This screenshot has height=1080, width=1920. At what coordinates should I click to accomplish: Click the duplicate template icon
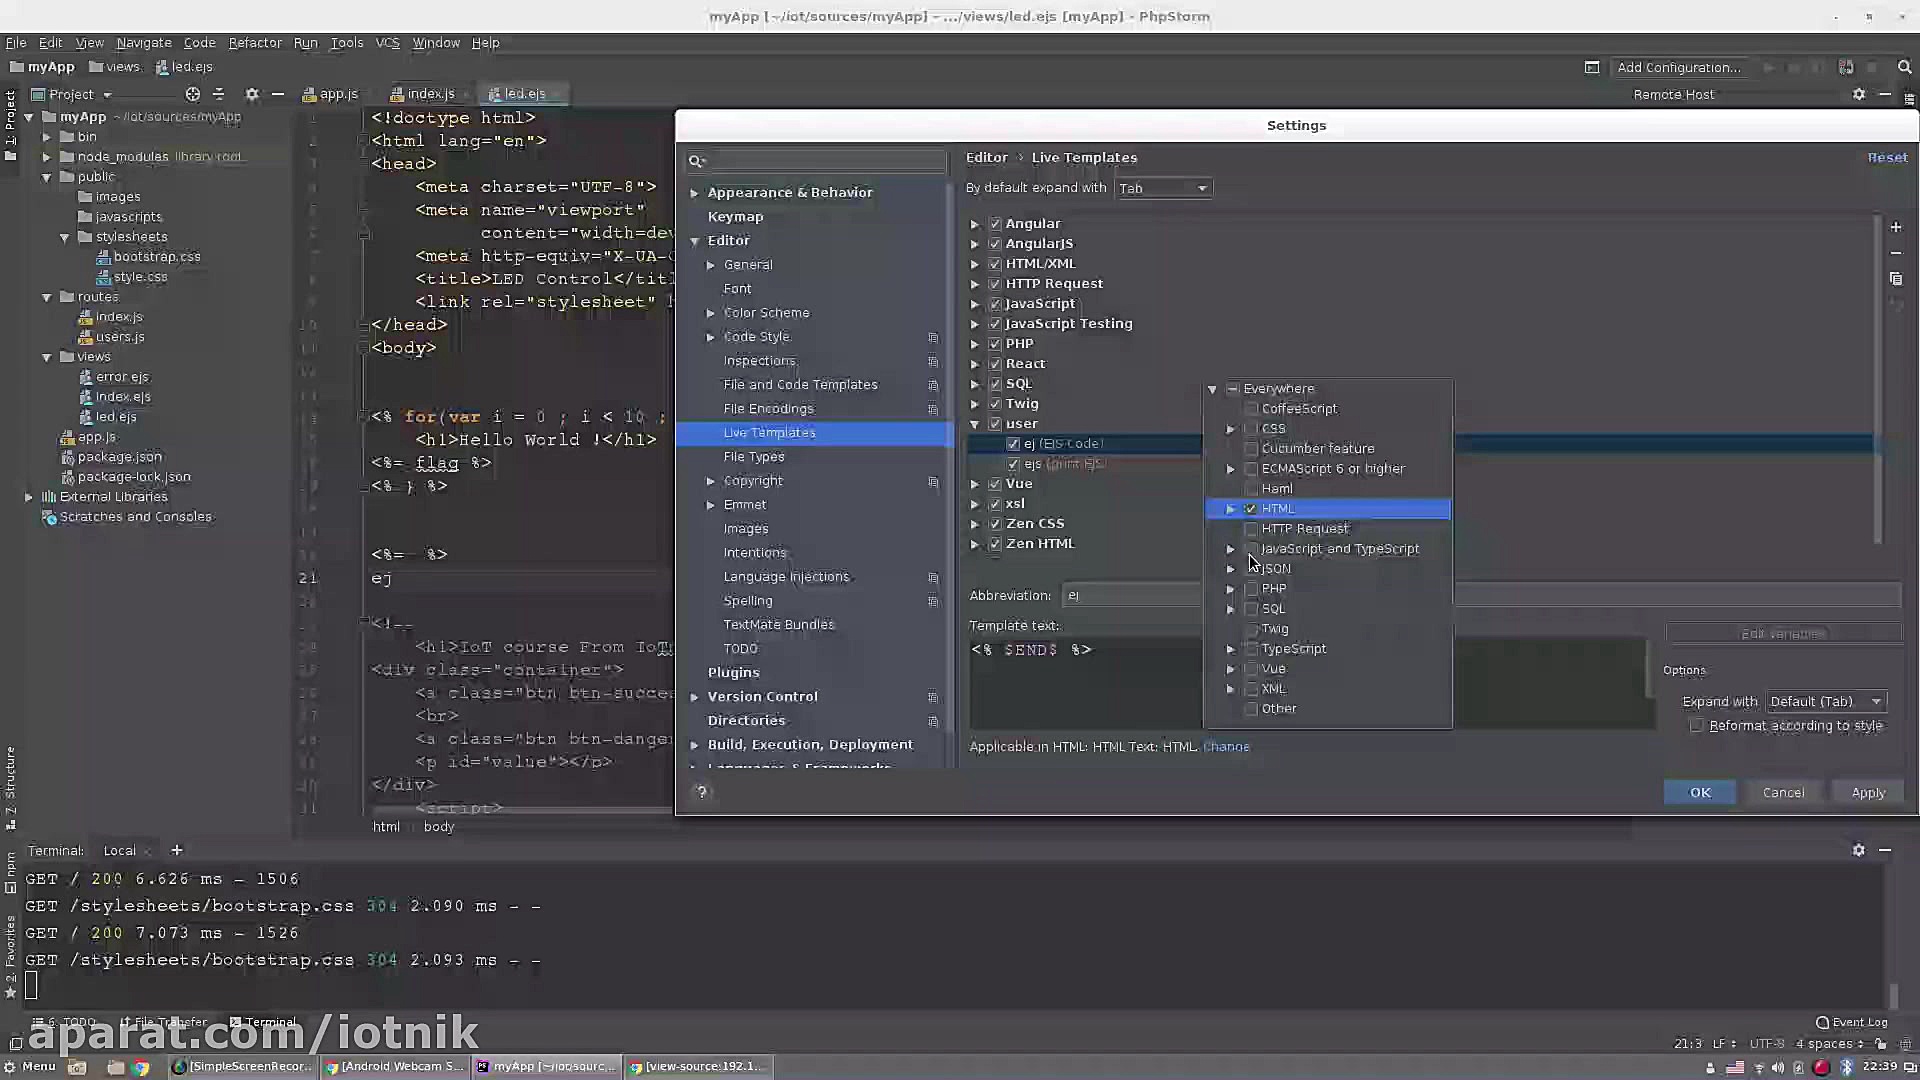tap(1895, 279)
